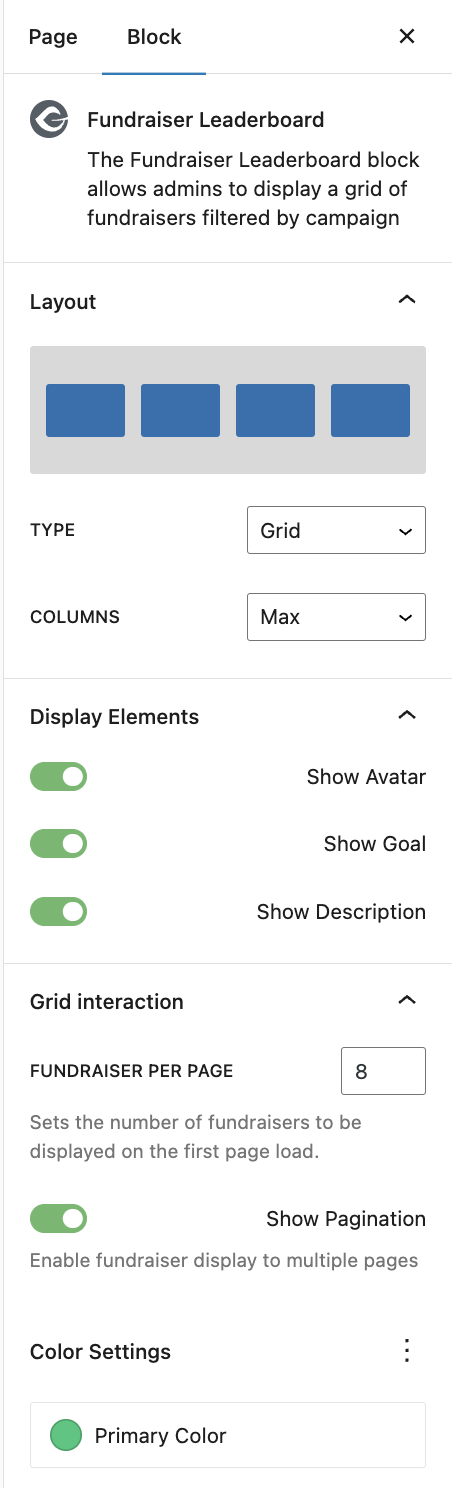The height and width of the screenshot is (1488, 452).
Task: Collapse the Layout section chevron
Action: [x=407, y=301]
